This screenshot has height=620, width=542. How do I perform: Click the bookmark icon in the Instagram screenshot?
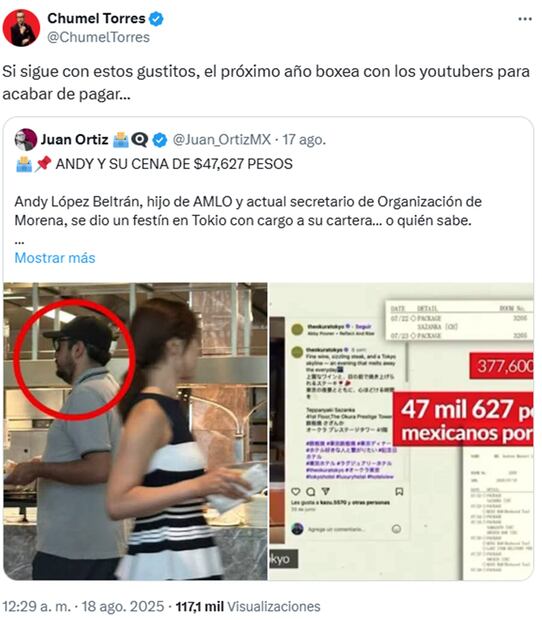coord(399,491)
